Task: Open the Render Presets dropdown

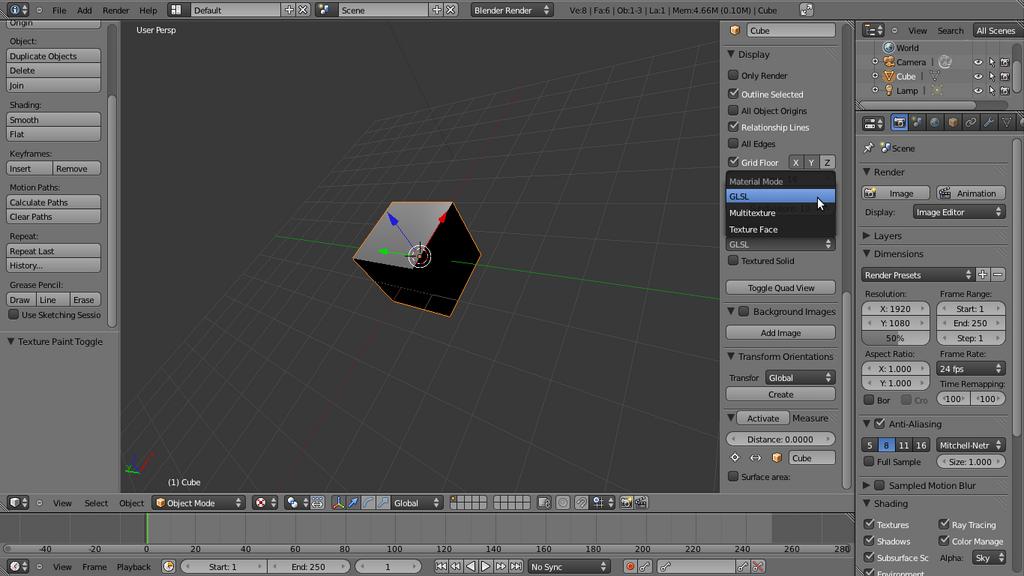Action: pyautogui.click(x=918, y=275)
